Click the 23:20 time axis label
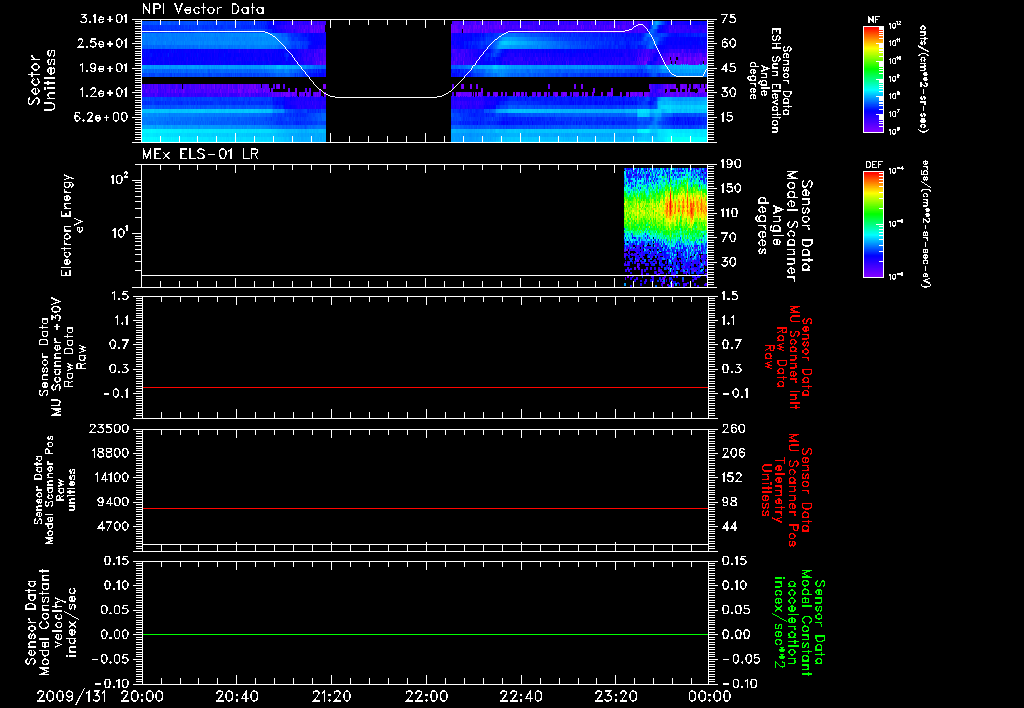The width and height of the screenshot is (1024, 708). (x=616, y=697)
